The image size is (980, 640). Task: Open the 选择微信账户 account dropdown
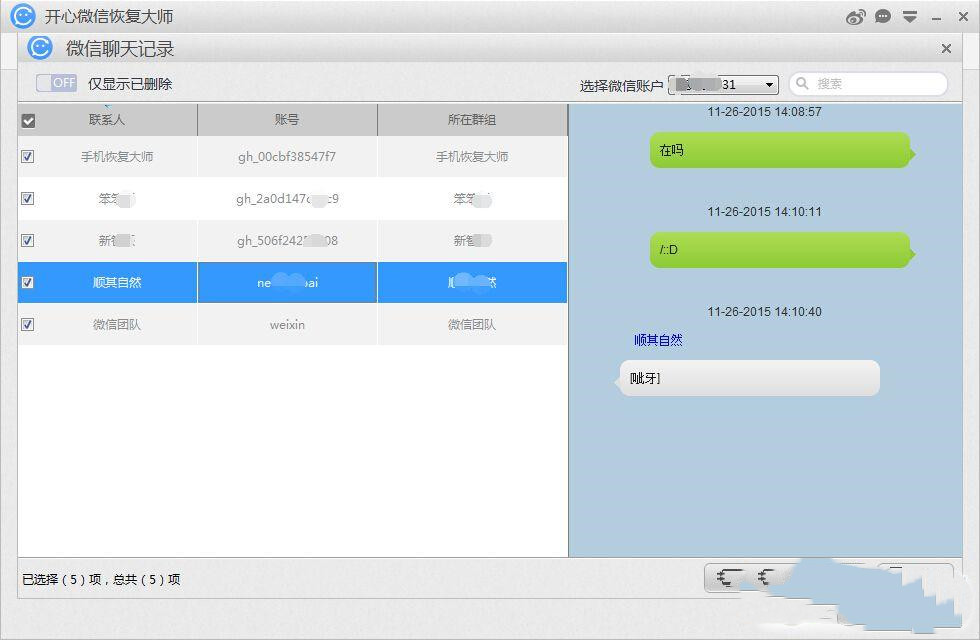coord(724,84)
